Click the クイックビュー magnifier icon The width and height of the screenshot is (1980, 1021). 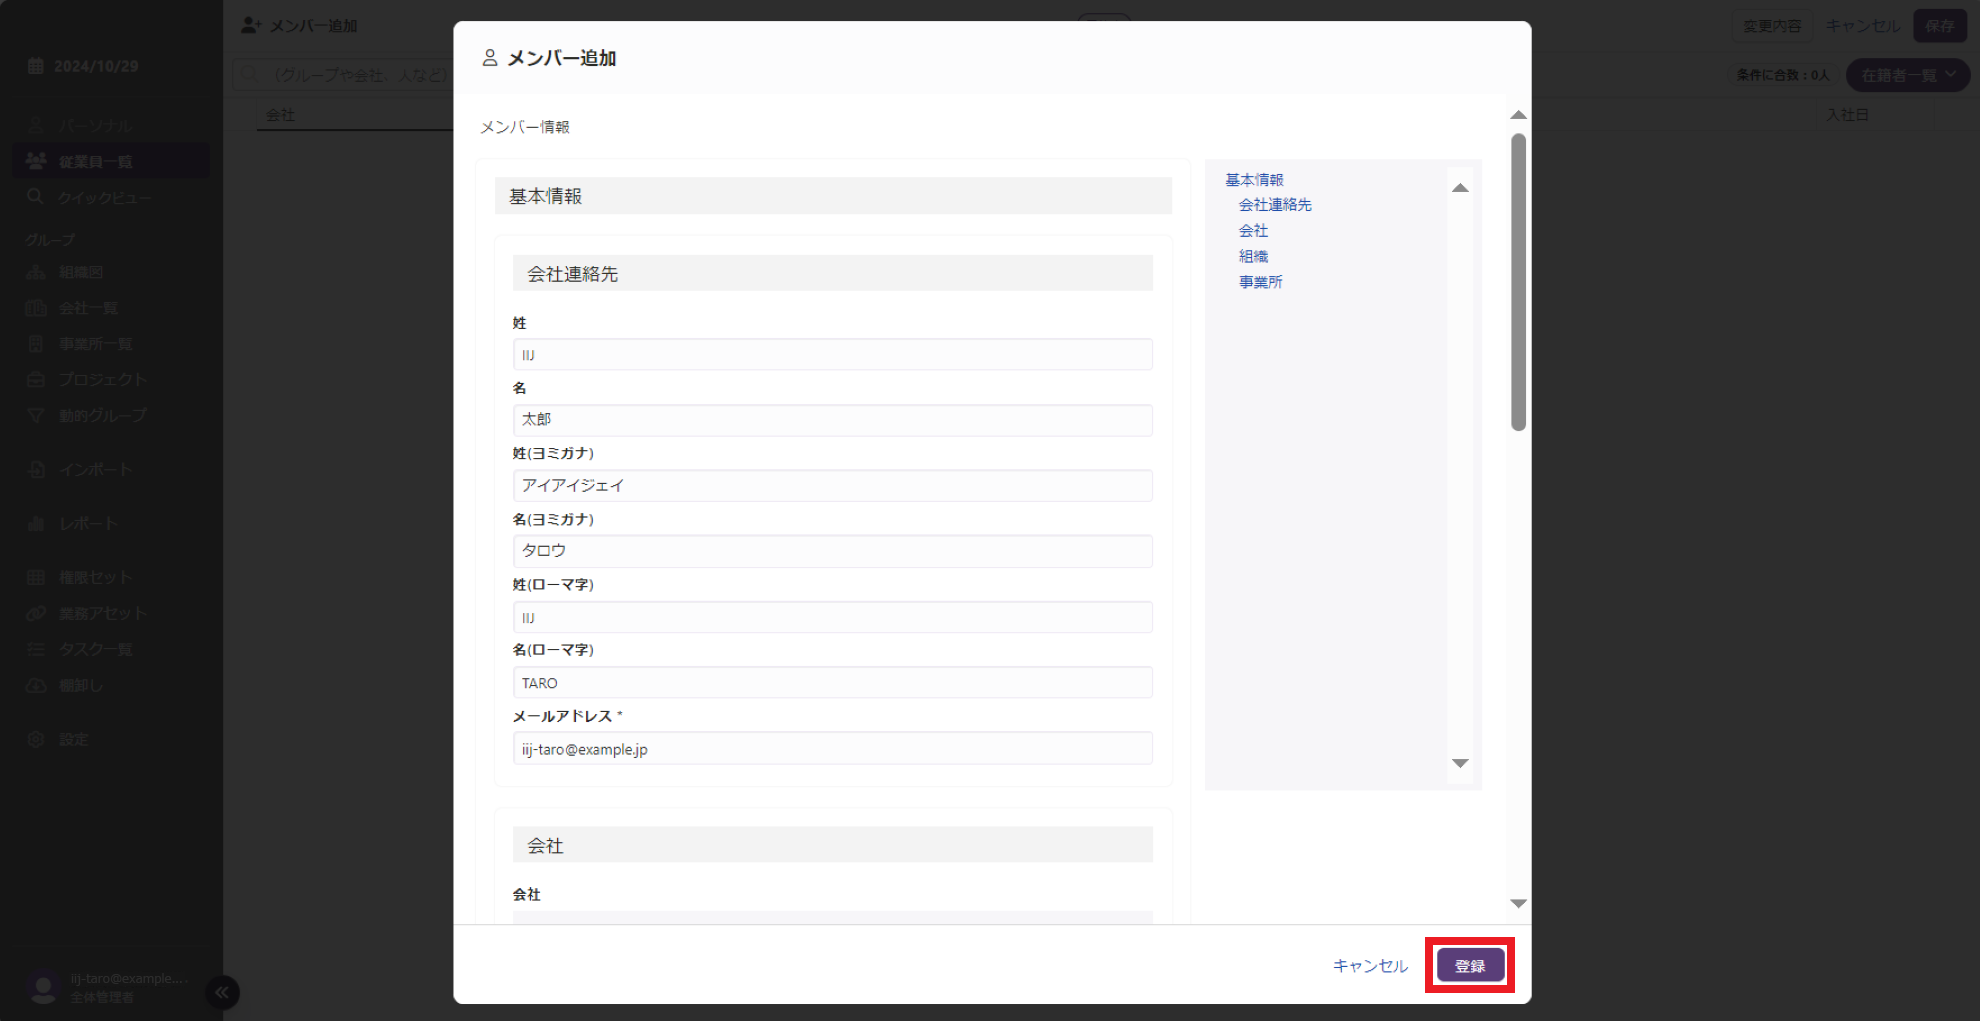coord(36,197)
